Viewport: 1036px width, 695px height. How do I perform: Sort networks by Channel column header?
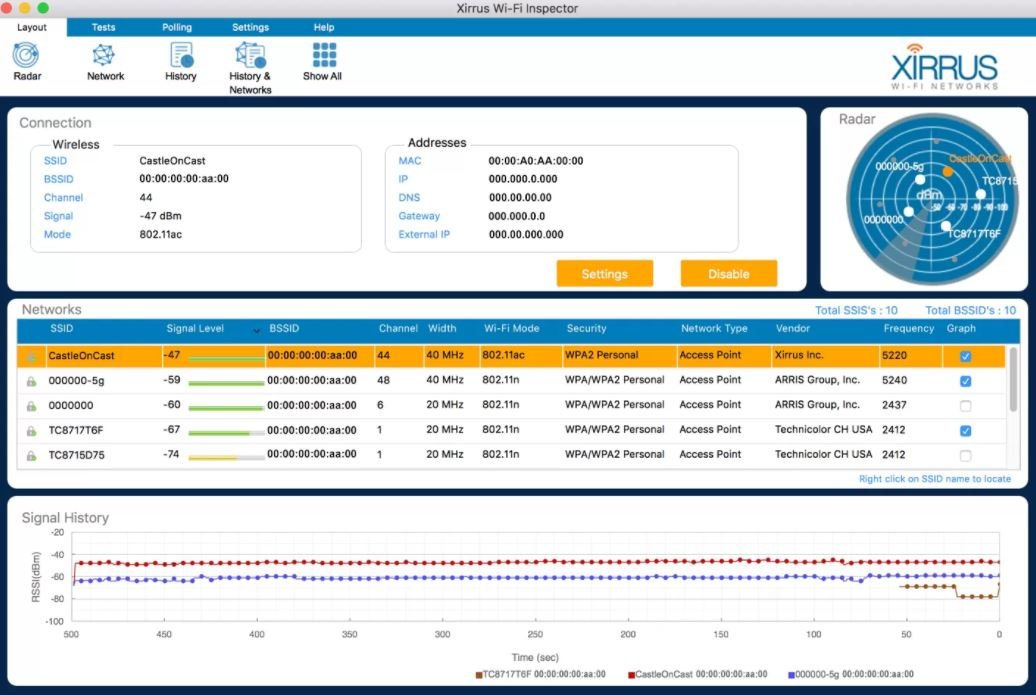398,328
